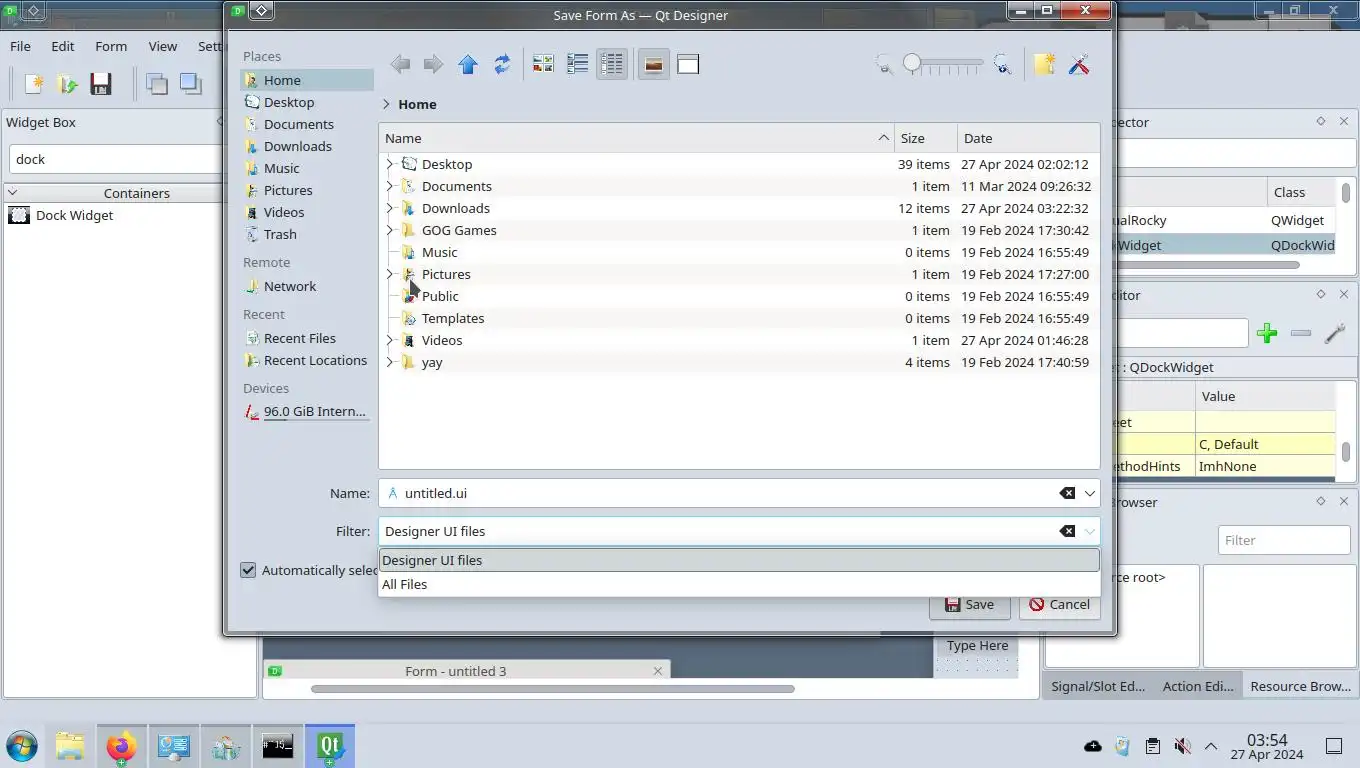Switch to compact list view mode
Image resolution: width=1360 pixels, height=768 pixels.
[577, 64]
